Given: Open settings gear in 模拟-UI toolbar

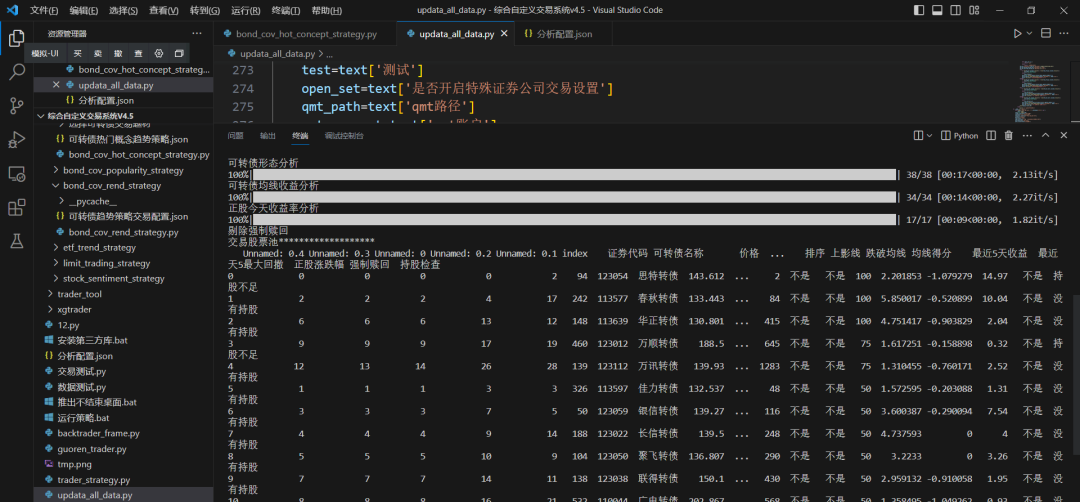Looking at the screenshot, I should click(x=159, y=53).
